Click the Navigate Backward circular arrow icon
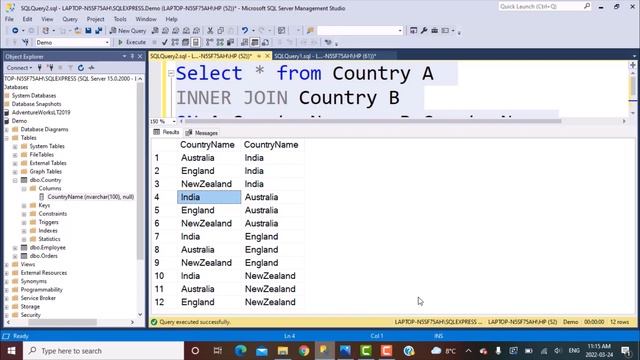The height and width of the screenshot is (360, 640). point(15,31)
